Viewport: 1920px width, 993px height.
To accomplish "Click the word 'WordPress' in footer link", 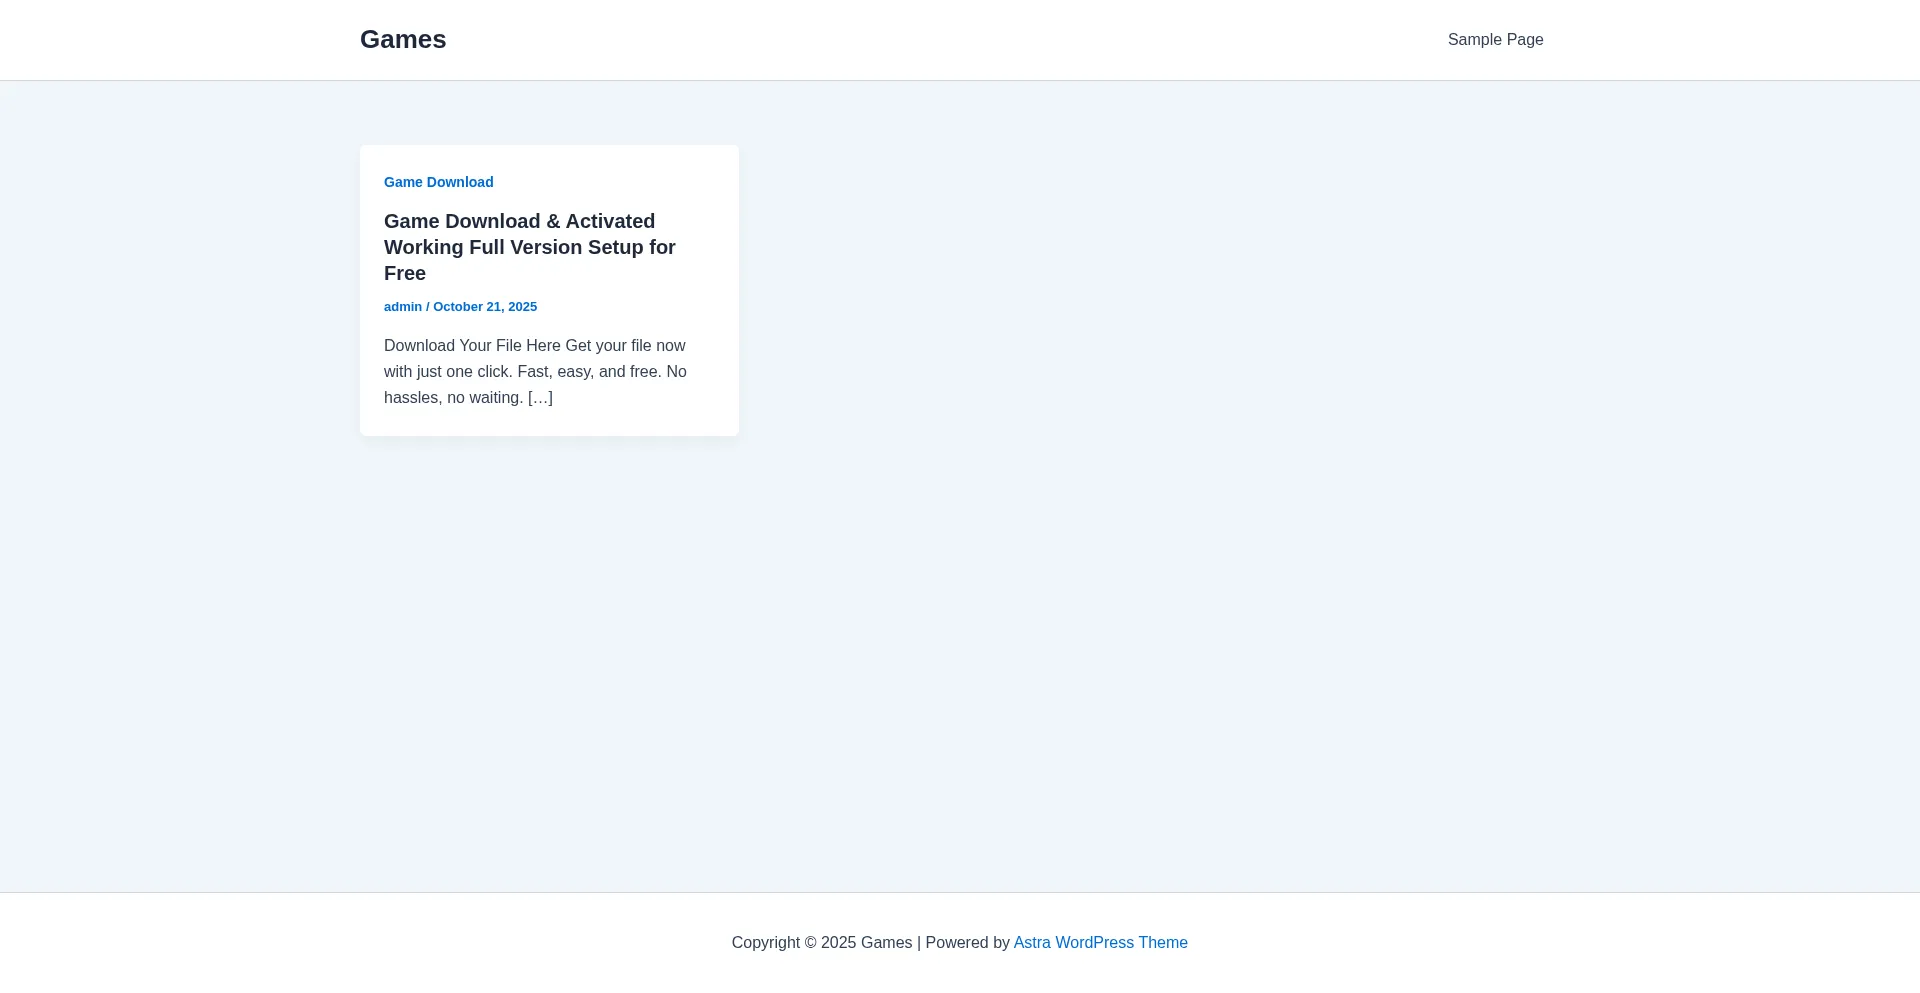I will [1094, 943].
